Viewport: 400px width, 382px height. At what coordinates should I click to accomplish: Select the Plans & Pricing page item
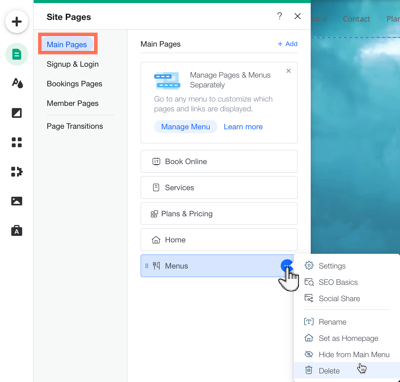click(219, 214)
